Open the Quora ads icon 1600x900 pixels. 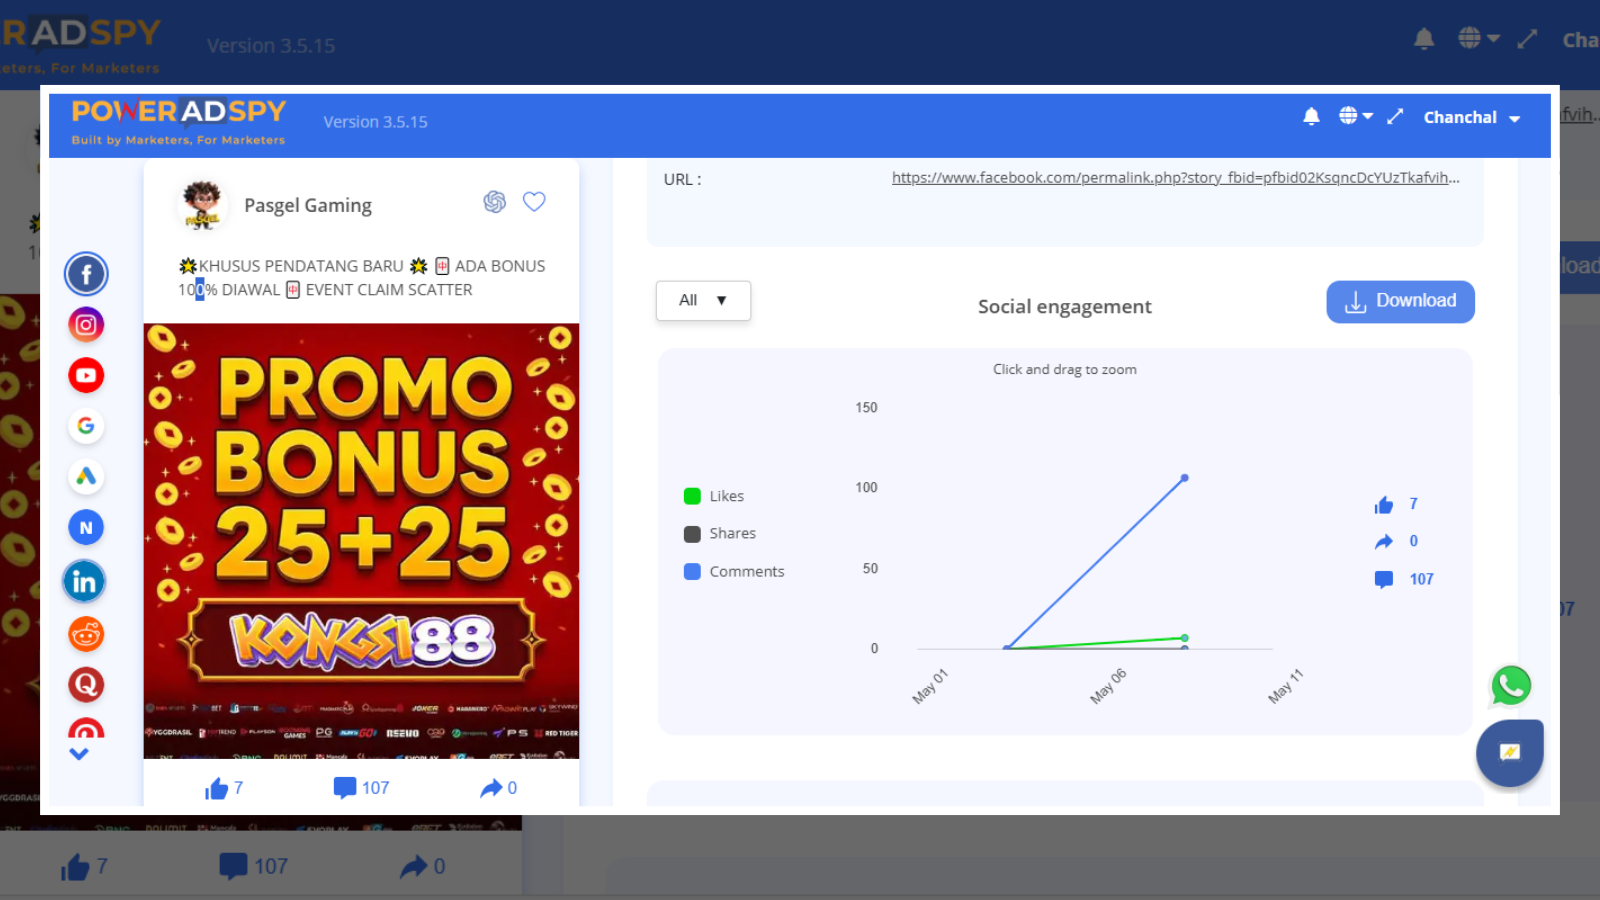click(x=86, y=685)
